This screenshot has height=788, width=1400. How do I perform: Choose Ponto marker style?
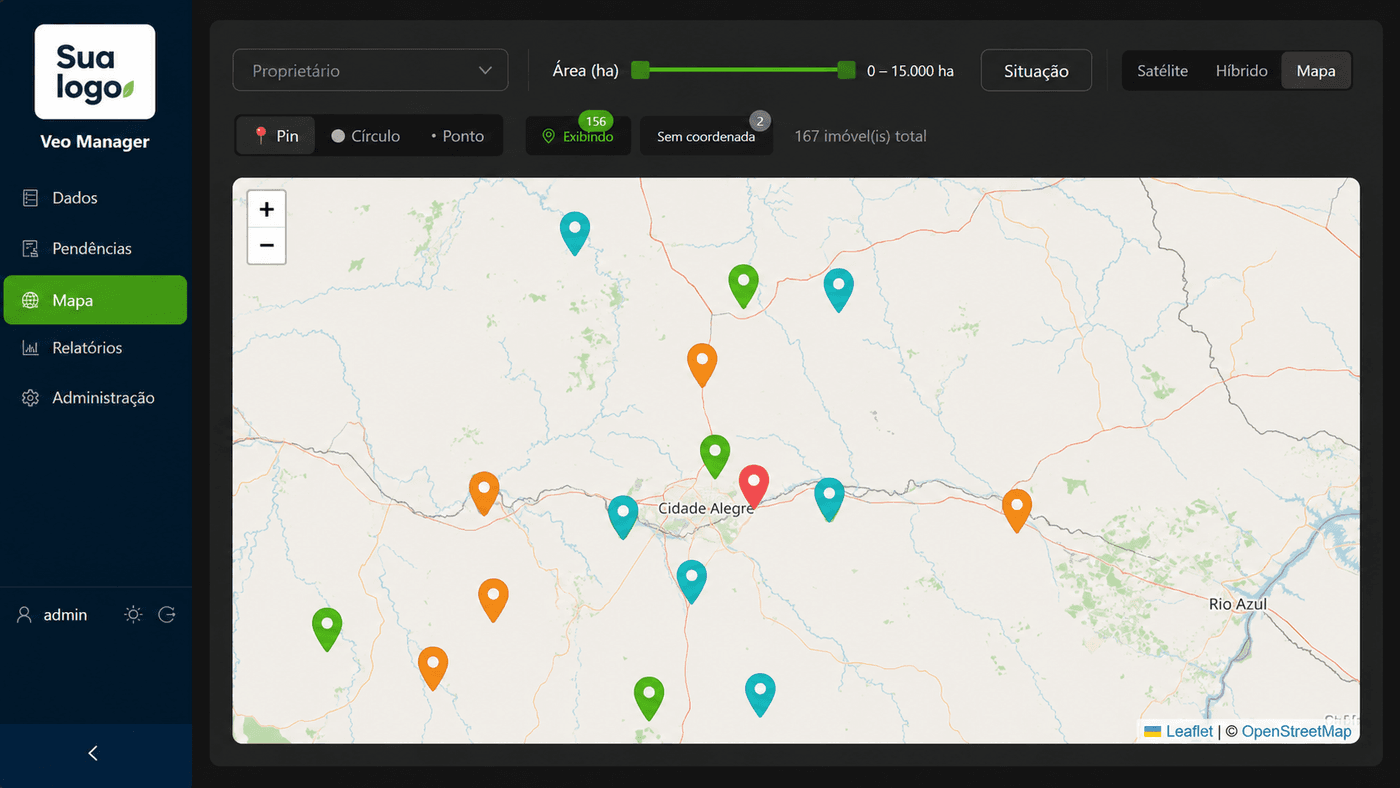[x=457, y=136]
